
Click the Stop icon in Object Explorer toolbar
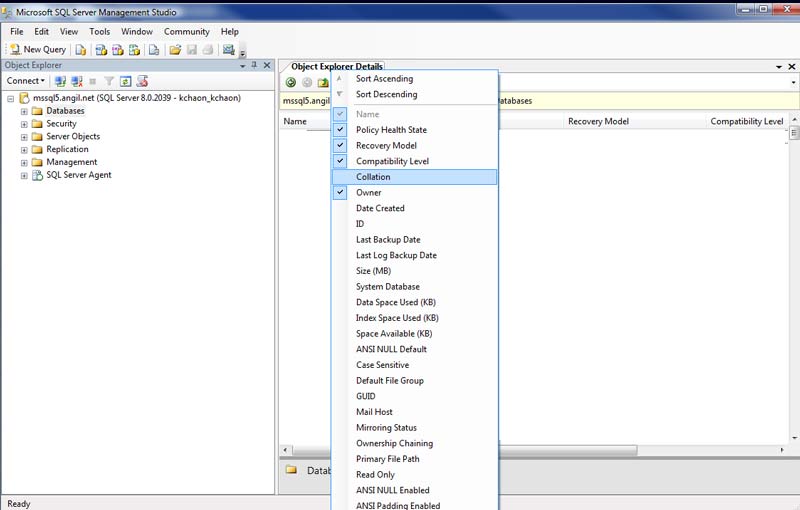(92, 81)
